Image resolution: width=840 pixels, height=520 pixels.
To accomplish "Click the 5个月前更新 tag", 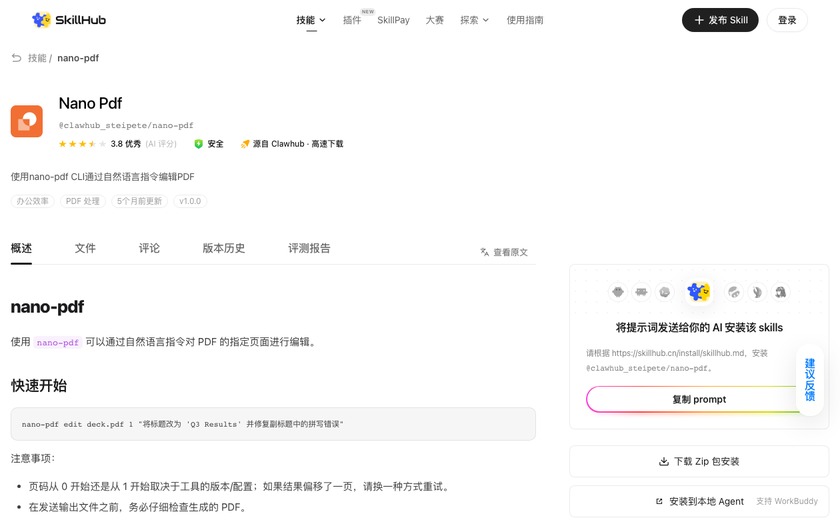I will pos(139,201).
